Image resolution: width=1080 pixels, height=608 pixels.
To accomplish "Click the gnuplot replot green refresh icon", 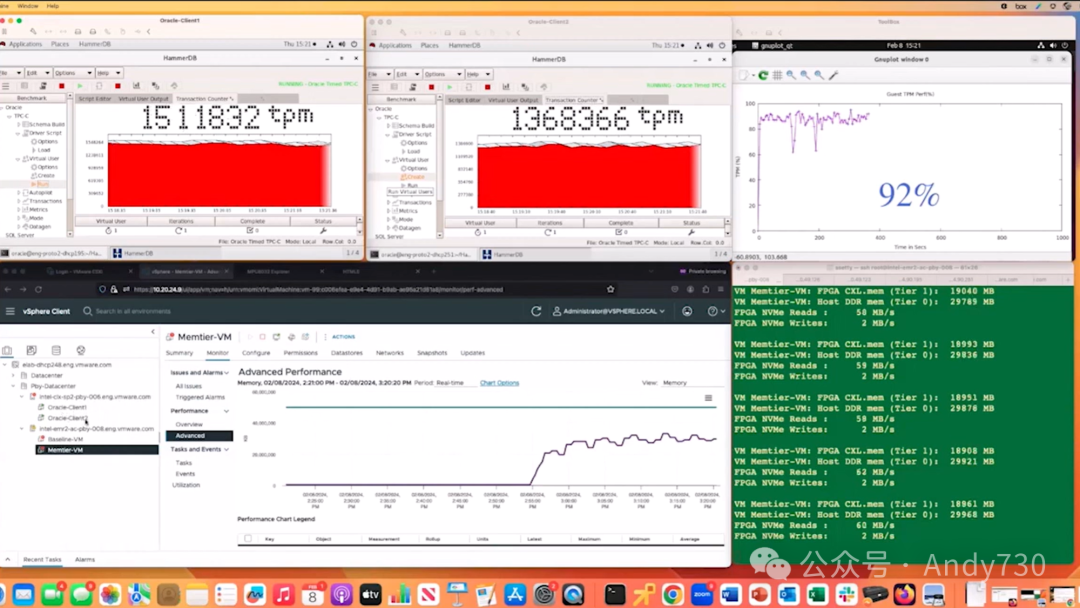I will tap(763, 75).
